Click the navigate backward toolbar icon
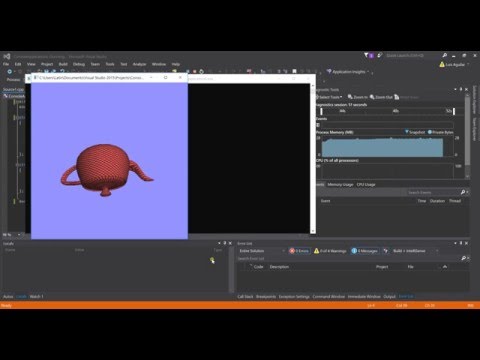480x360 pixels. (9, 72)
